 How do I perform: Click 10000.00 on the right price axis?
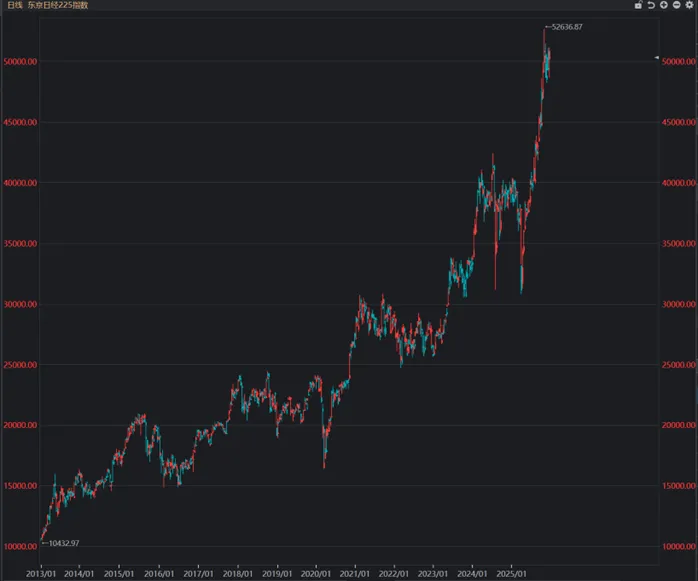(679, 546)
